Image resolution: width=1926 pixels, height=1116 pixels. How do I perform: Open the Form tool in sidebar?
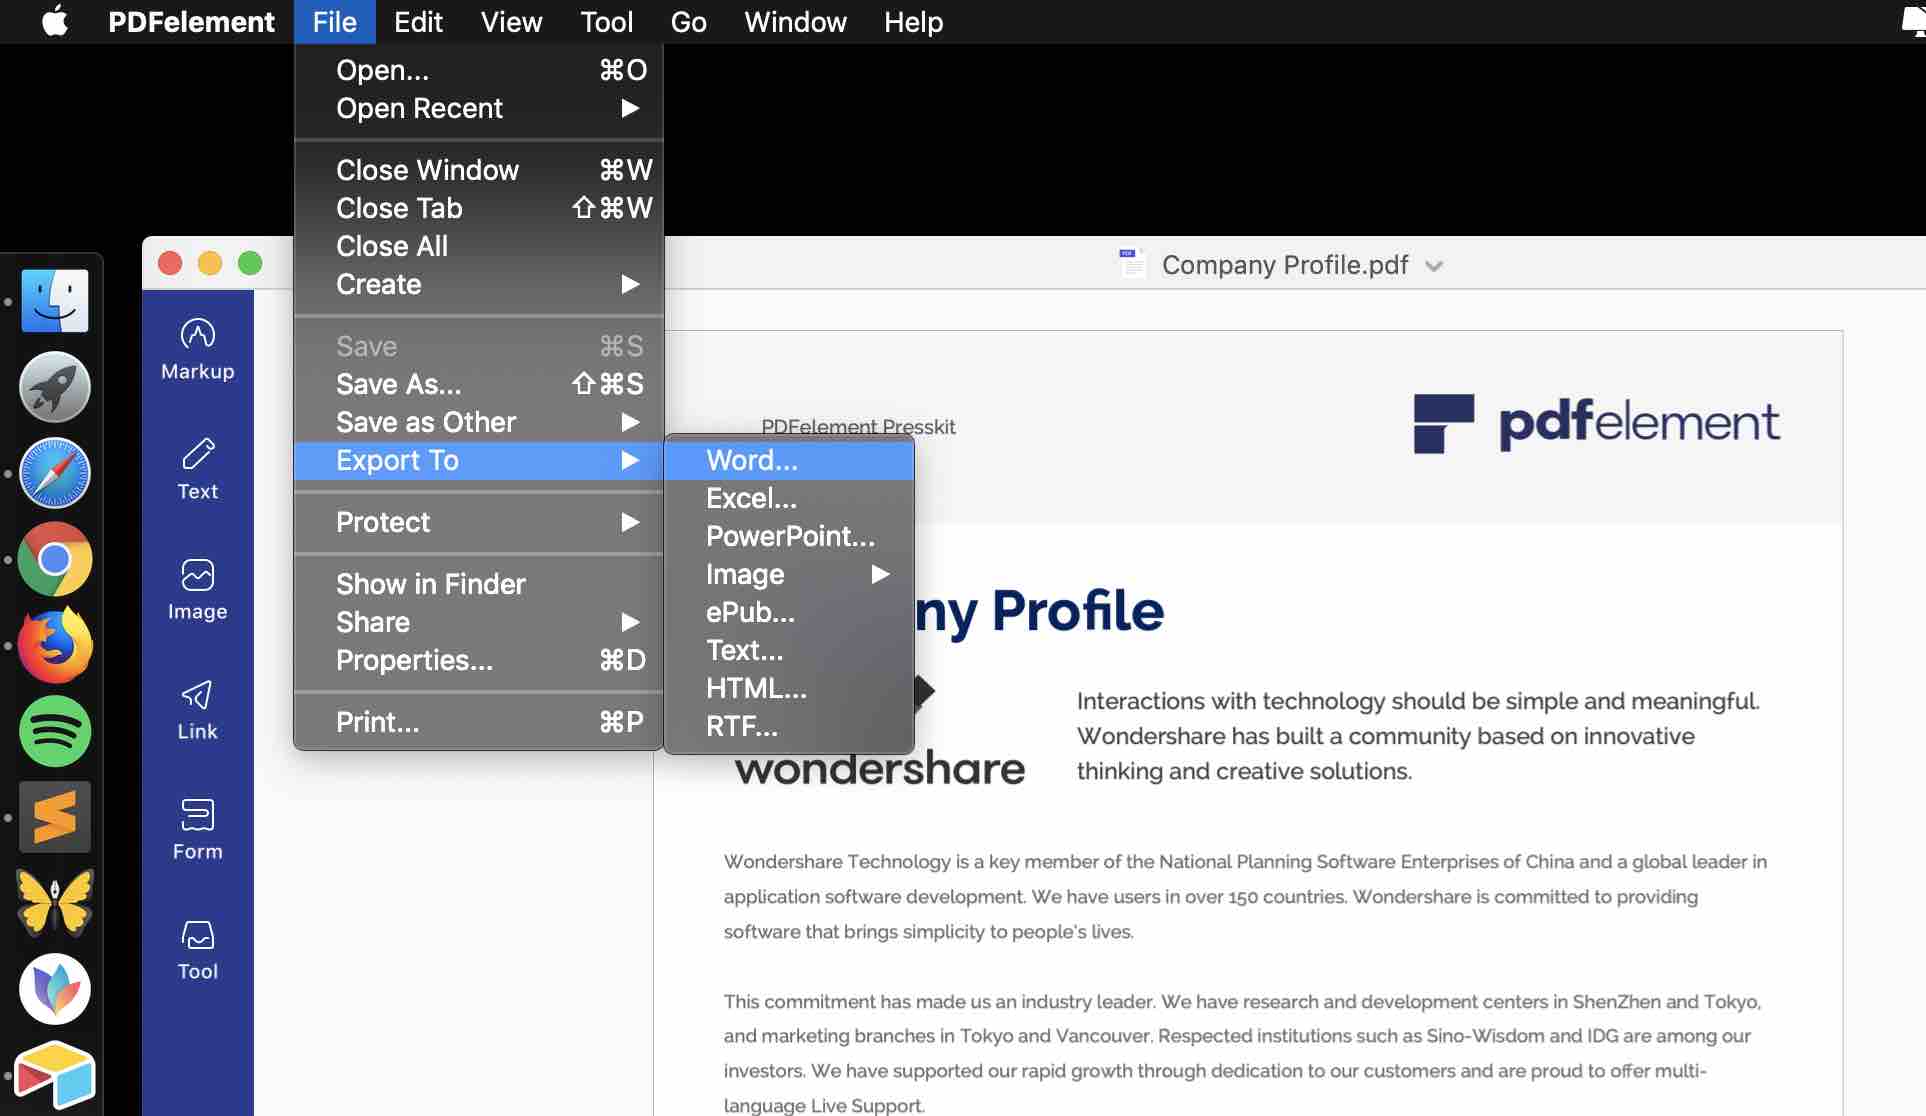pos(198,830)
